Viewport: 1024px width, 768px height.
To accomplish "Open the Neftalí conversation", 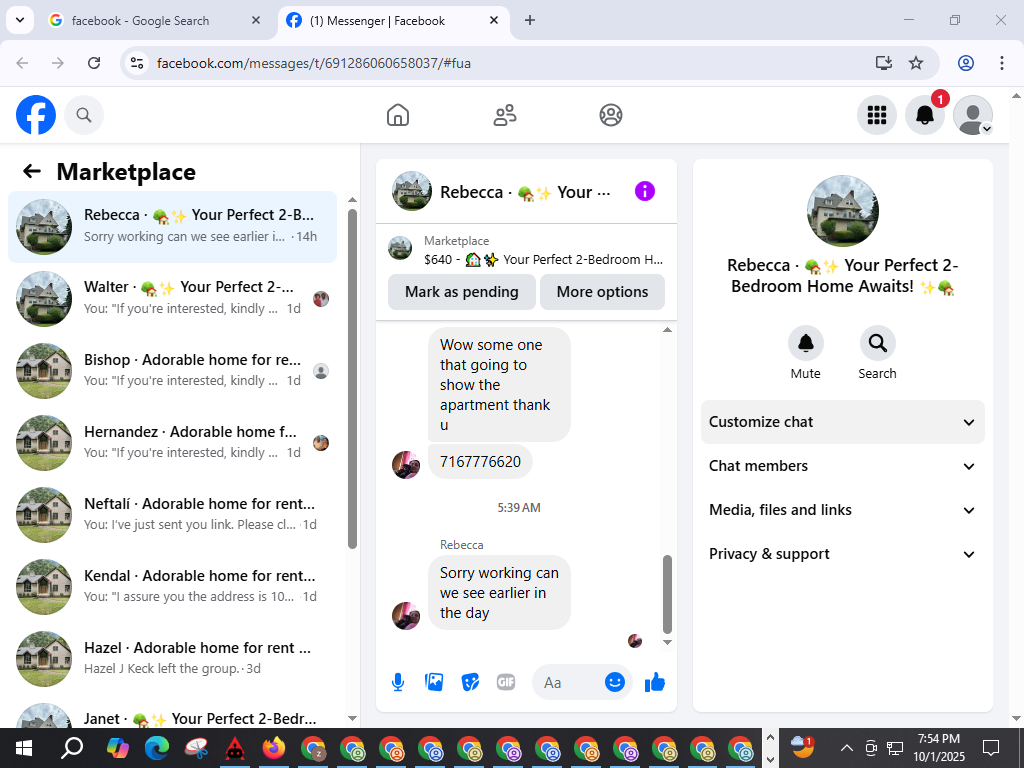I will tap(172, 515).
